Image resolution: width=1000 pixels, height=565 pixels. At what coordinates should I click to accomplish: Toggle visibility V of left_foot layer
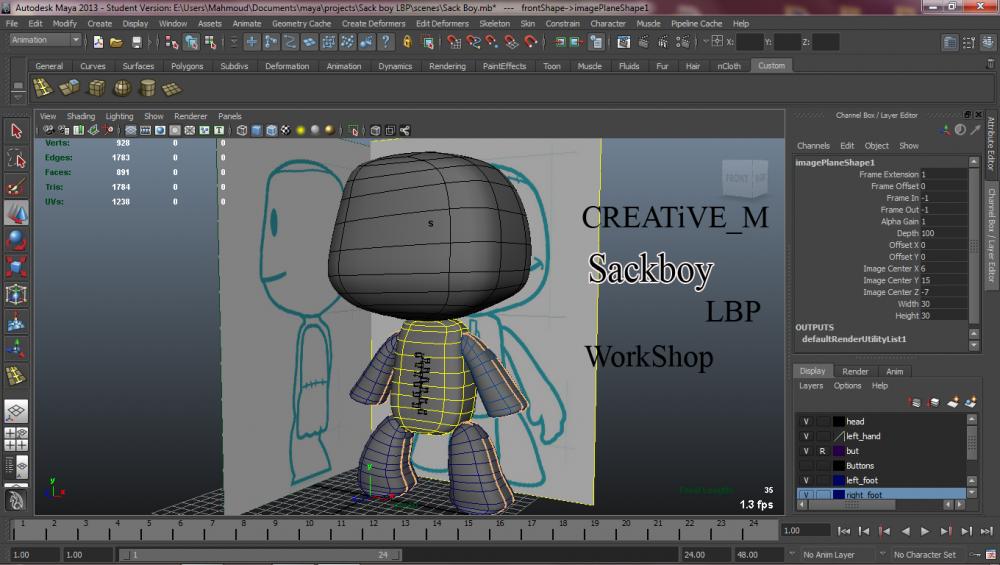805,480
